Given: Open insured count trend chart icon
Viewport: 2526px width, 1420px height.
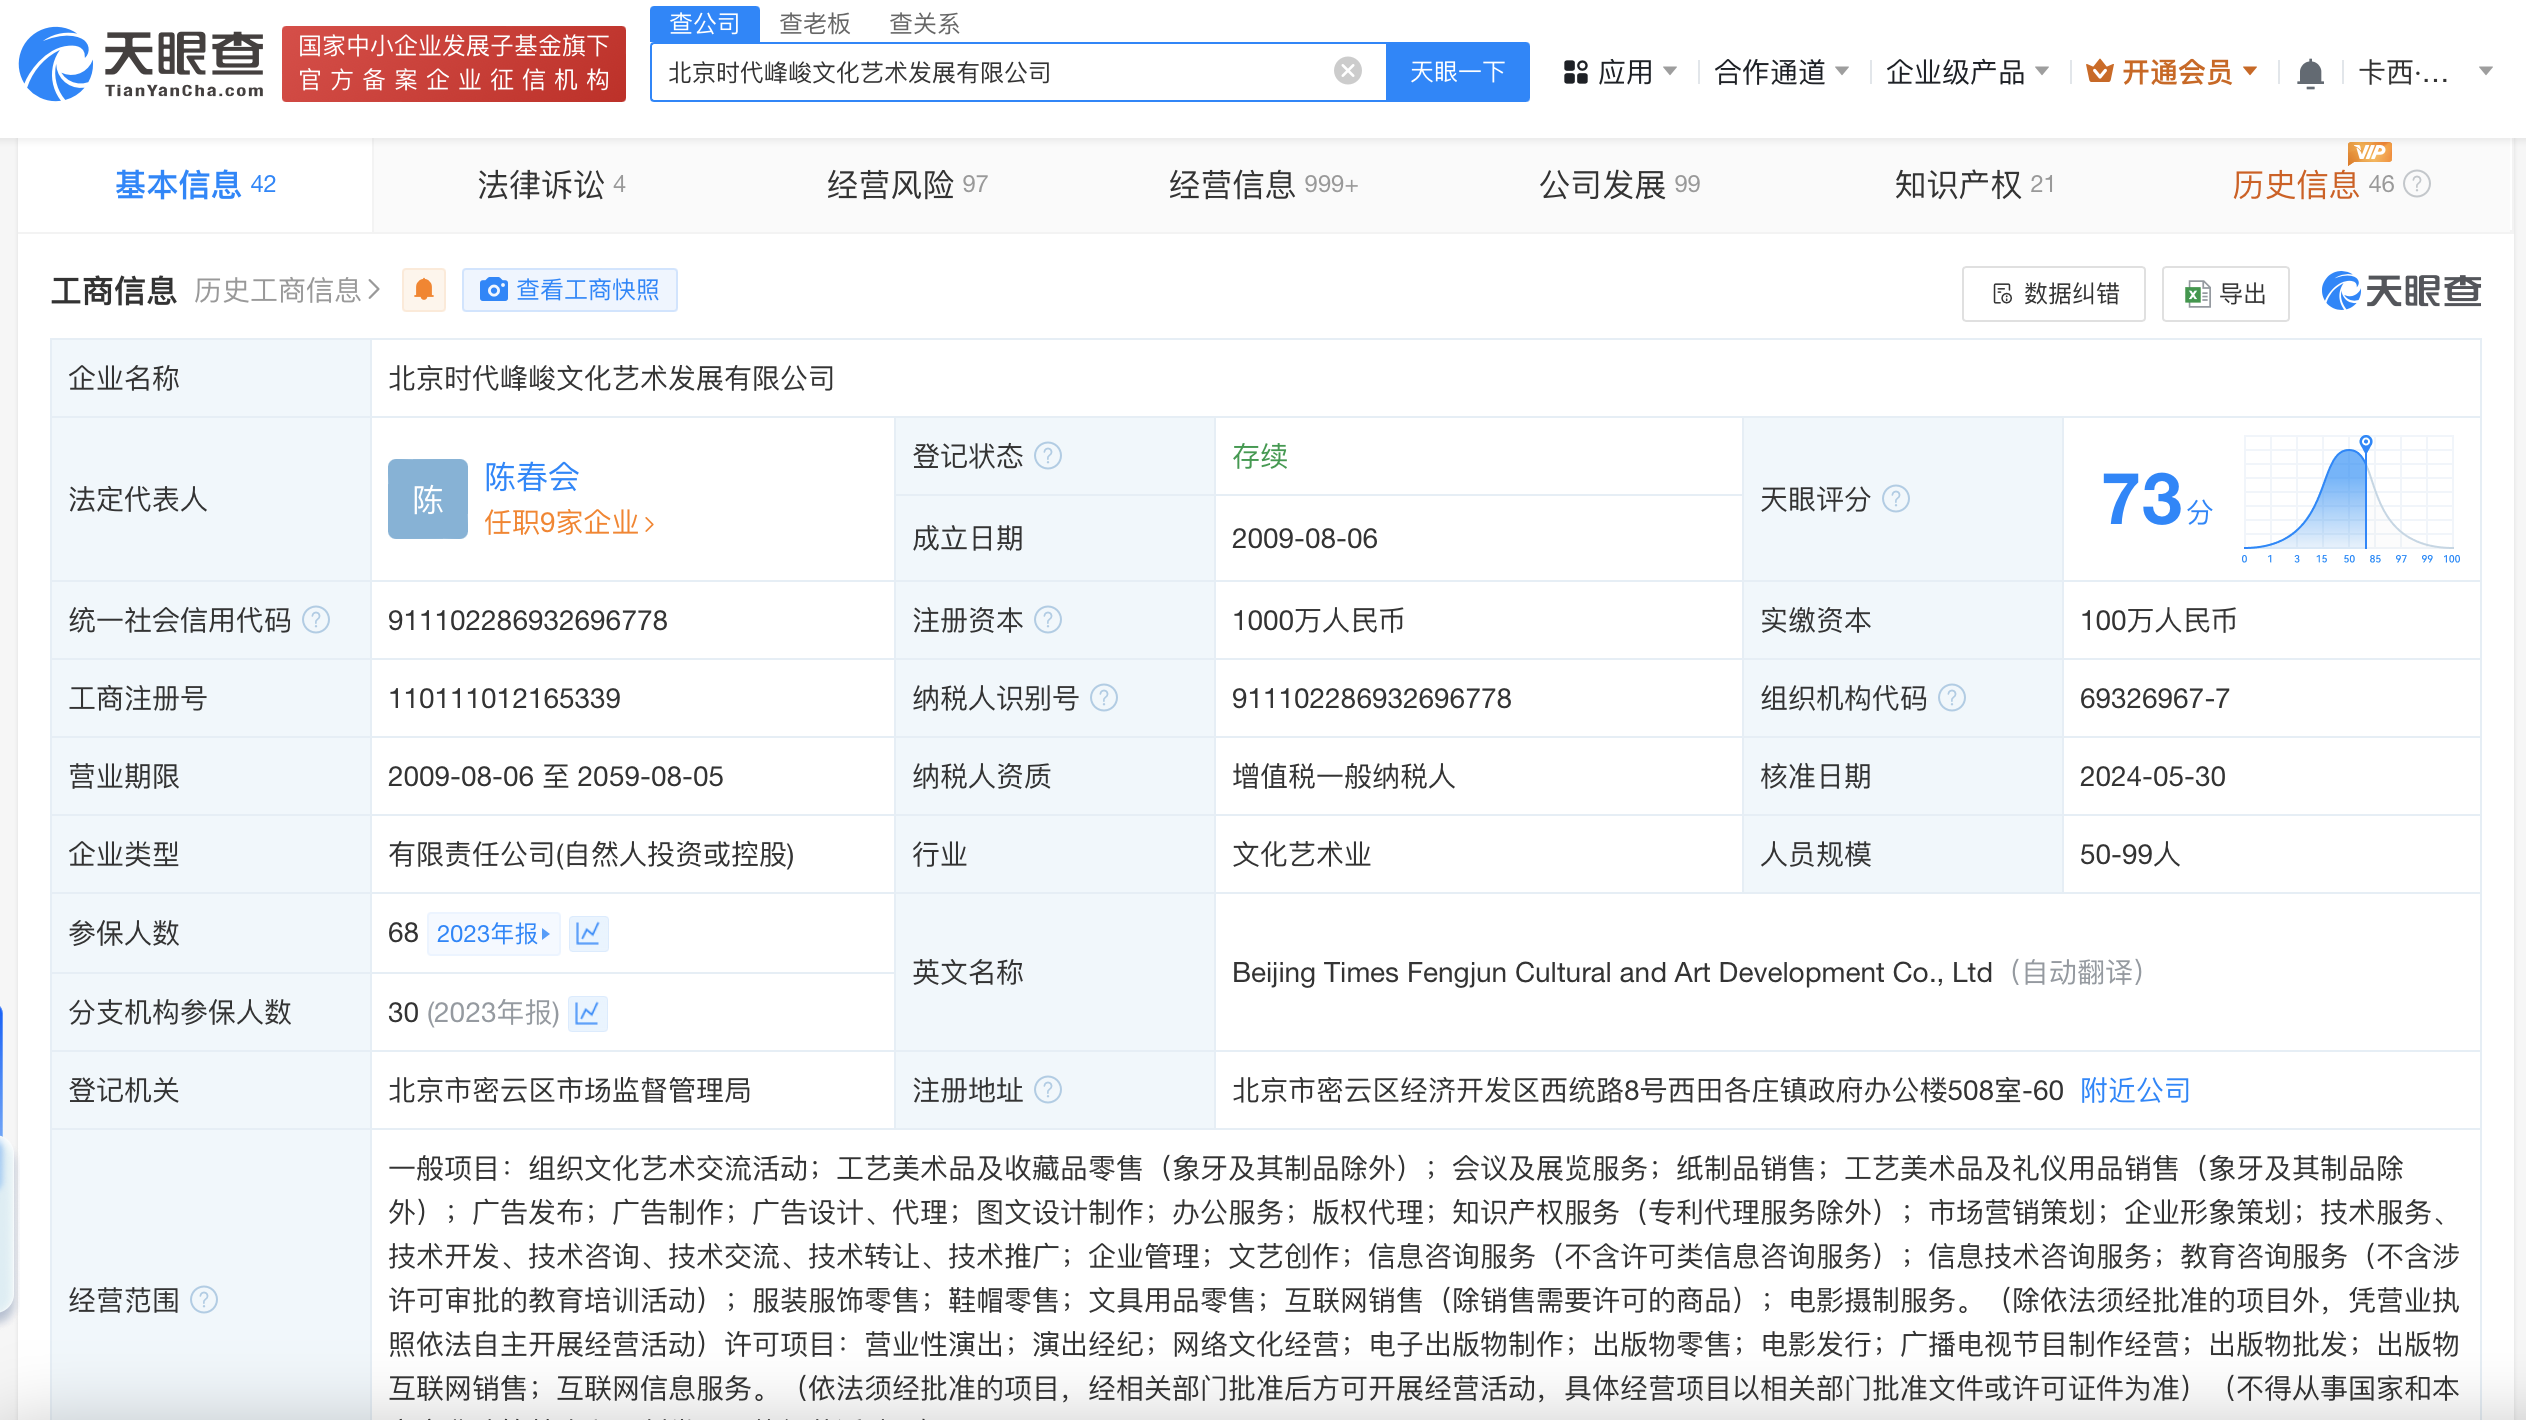Looking at the screenshot, I should click(588, 933).
